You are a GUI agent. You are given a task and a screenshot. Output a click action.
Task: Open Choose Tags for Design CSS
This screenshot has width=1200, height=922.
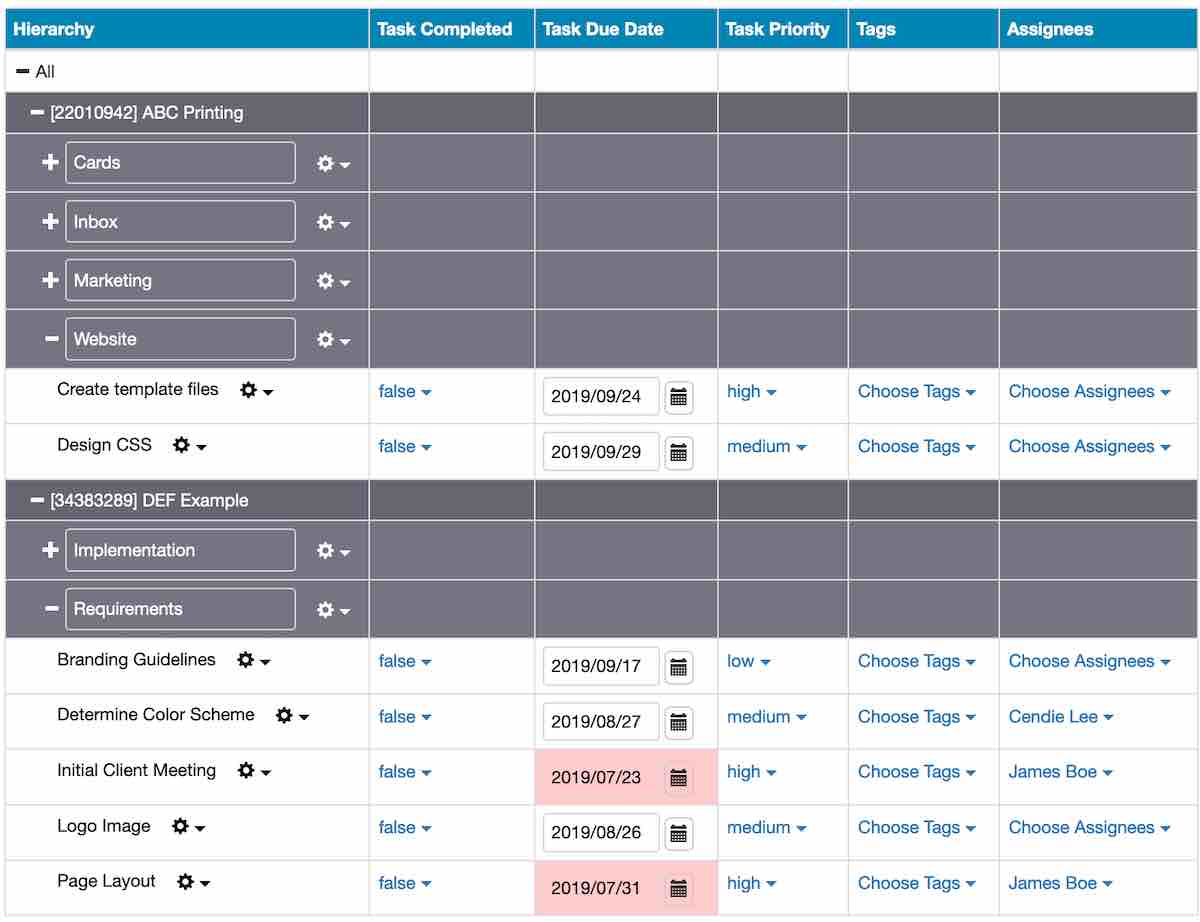[x=916, y=447]
